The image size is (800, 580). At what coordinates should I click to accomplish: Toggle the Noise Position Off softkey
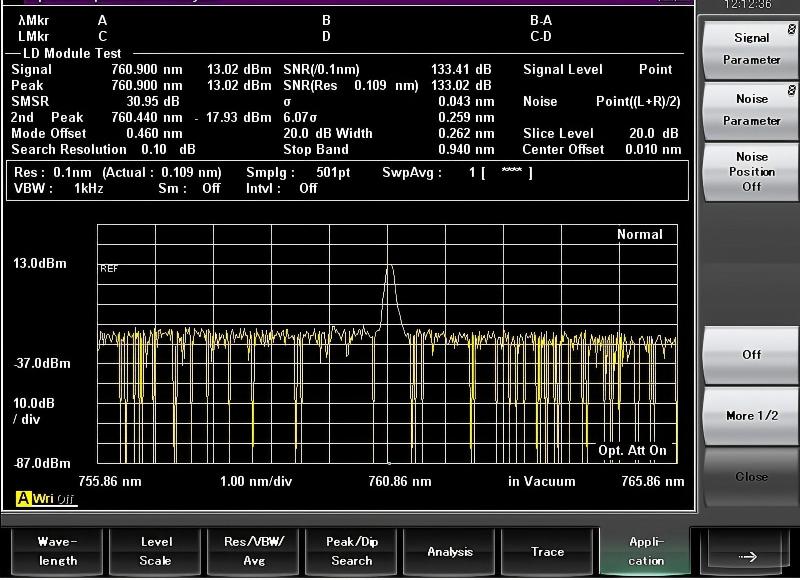(x=751, y=171)
